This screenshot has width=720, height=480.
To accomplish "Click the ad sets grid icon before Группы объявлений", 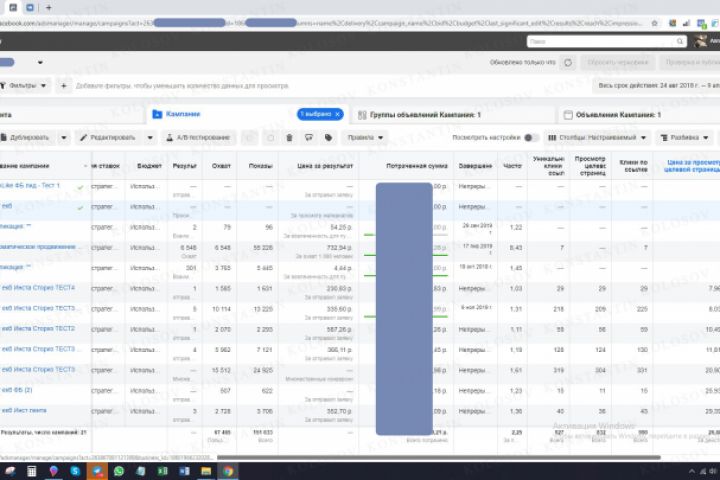I will pos(362,115).
